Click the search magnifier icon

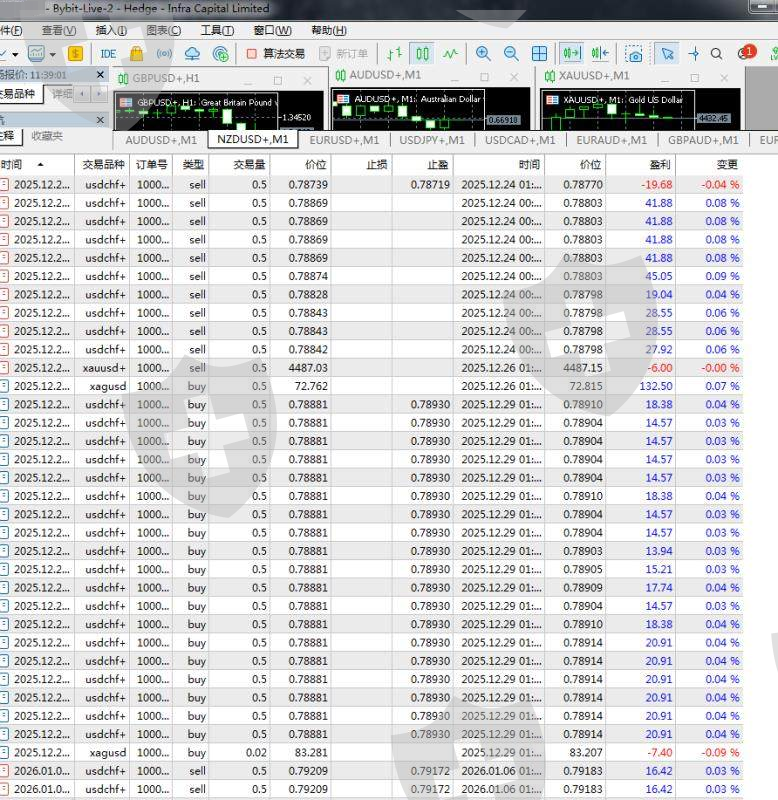(716, 54)
